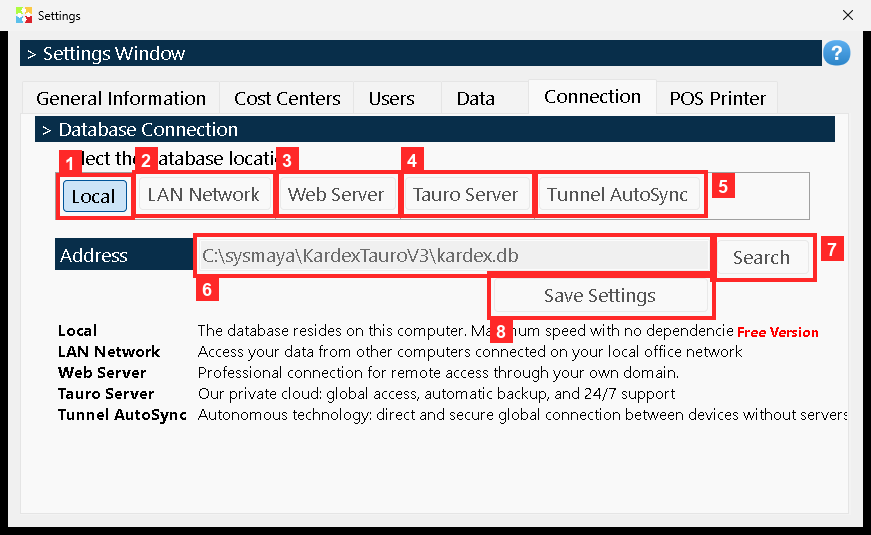The image size is (871, 535).
Task: Click the Settings Window header bar
Action: coord(421,53)
